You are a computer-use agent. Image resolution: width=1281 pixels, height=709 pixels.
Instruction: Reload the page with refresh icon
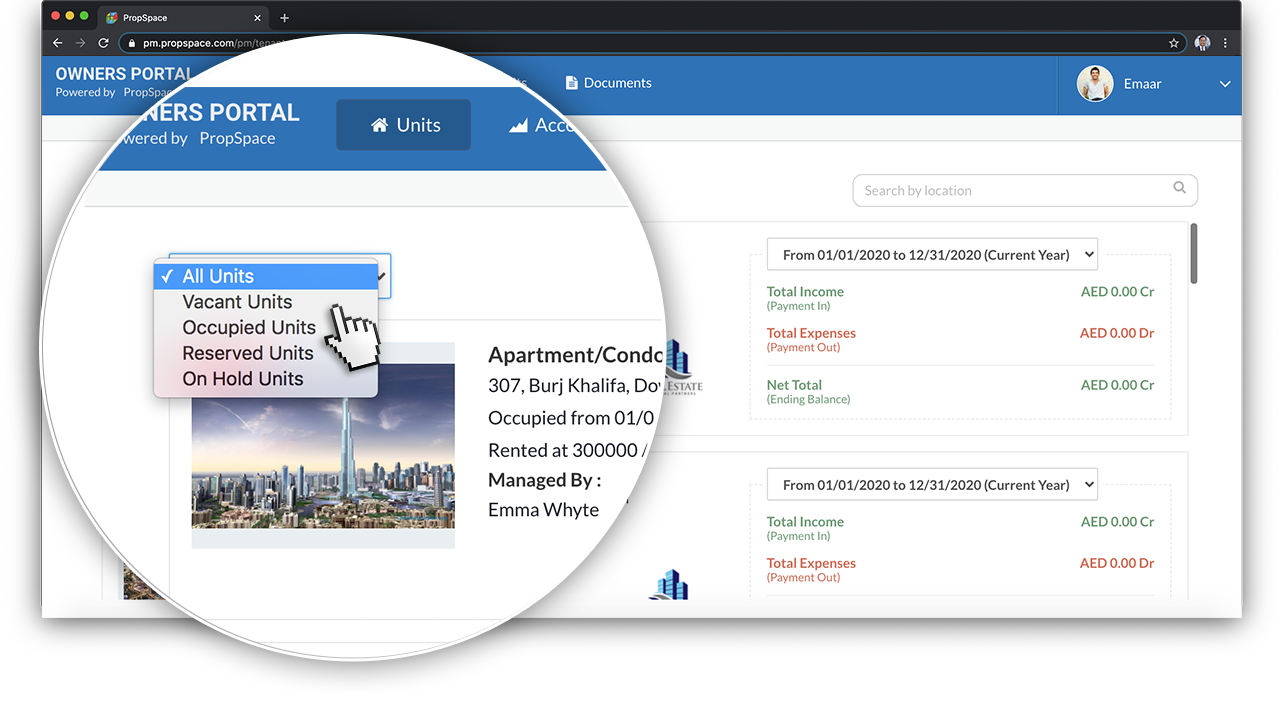[x=103, y=43]
